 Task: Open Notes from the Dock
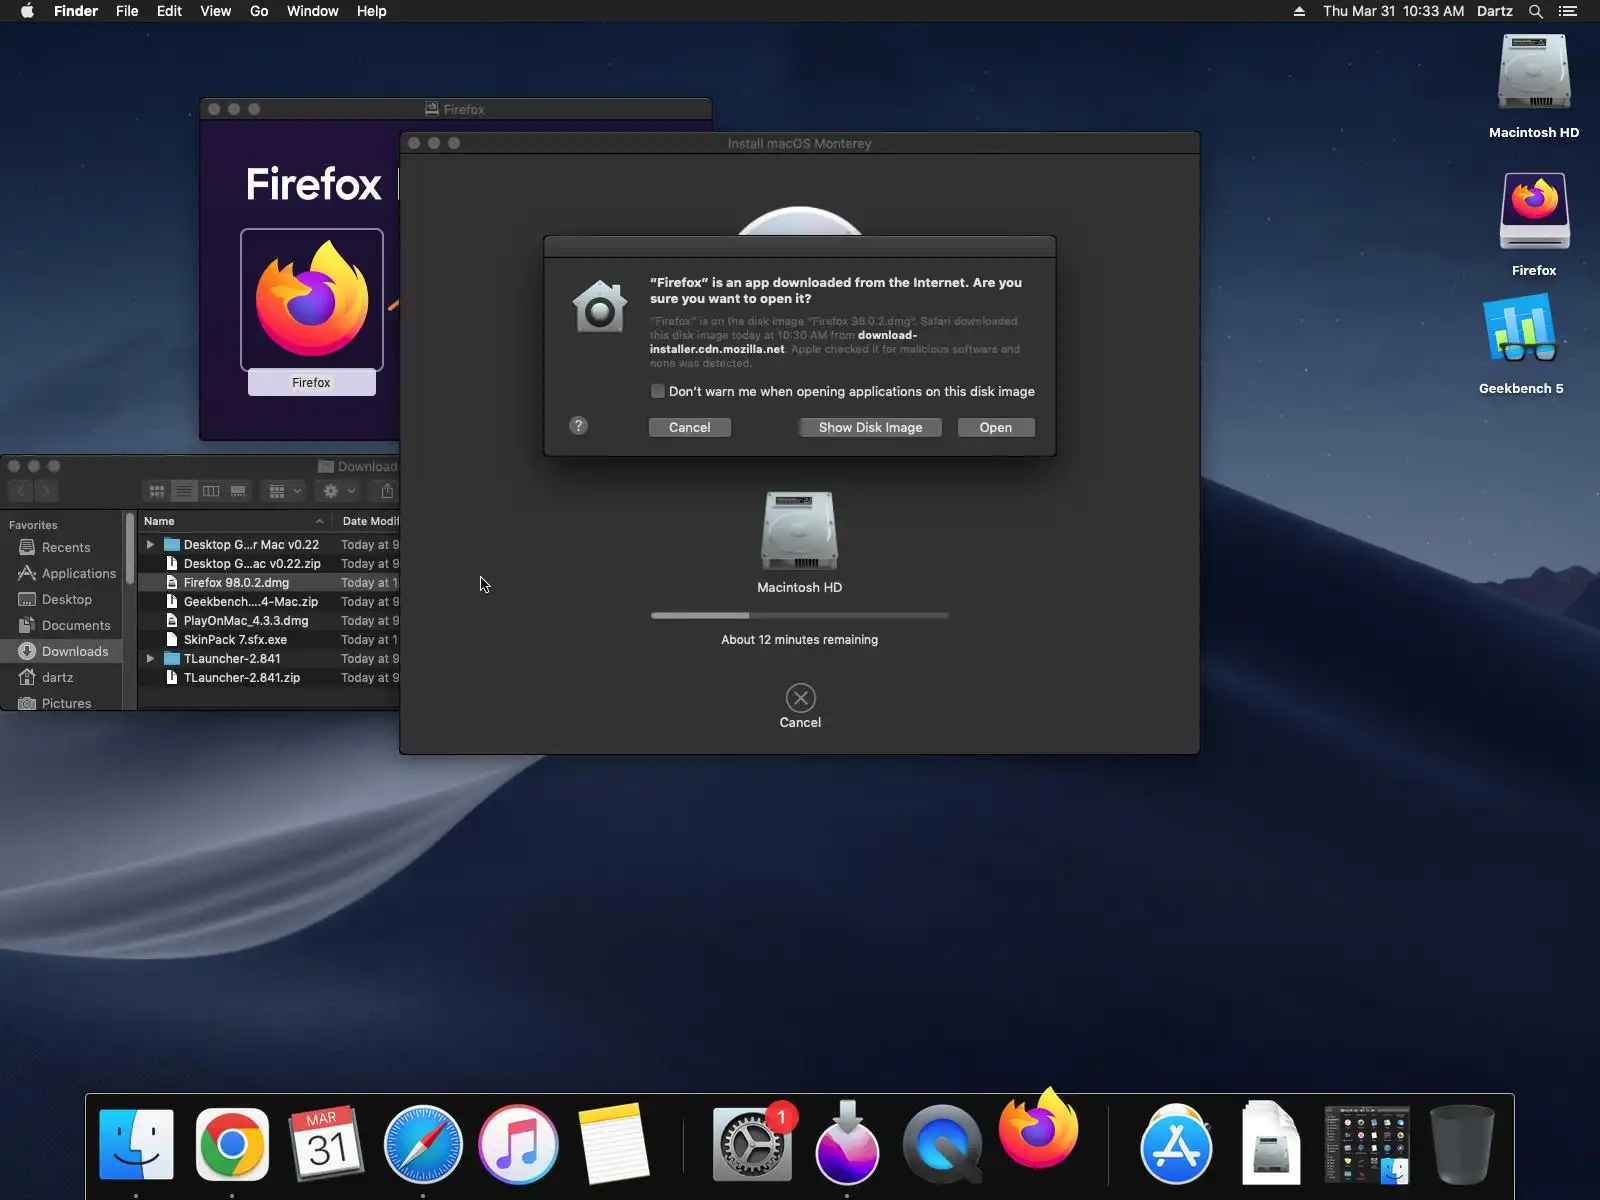pyautogui.click(x=614, y=1145)
